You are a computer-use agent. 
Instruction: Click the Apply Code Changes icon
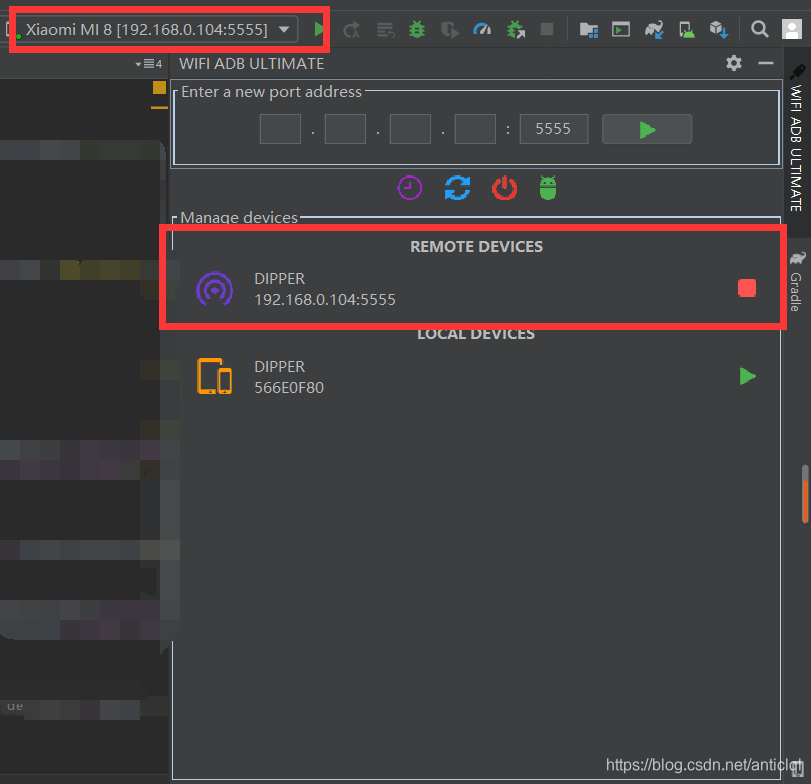tap(385, 30)
